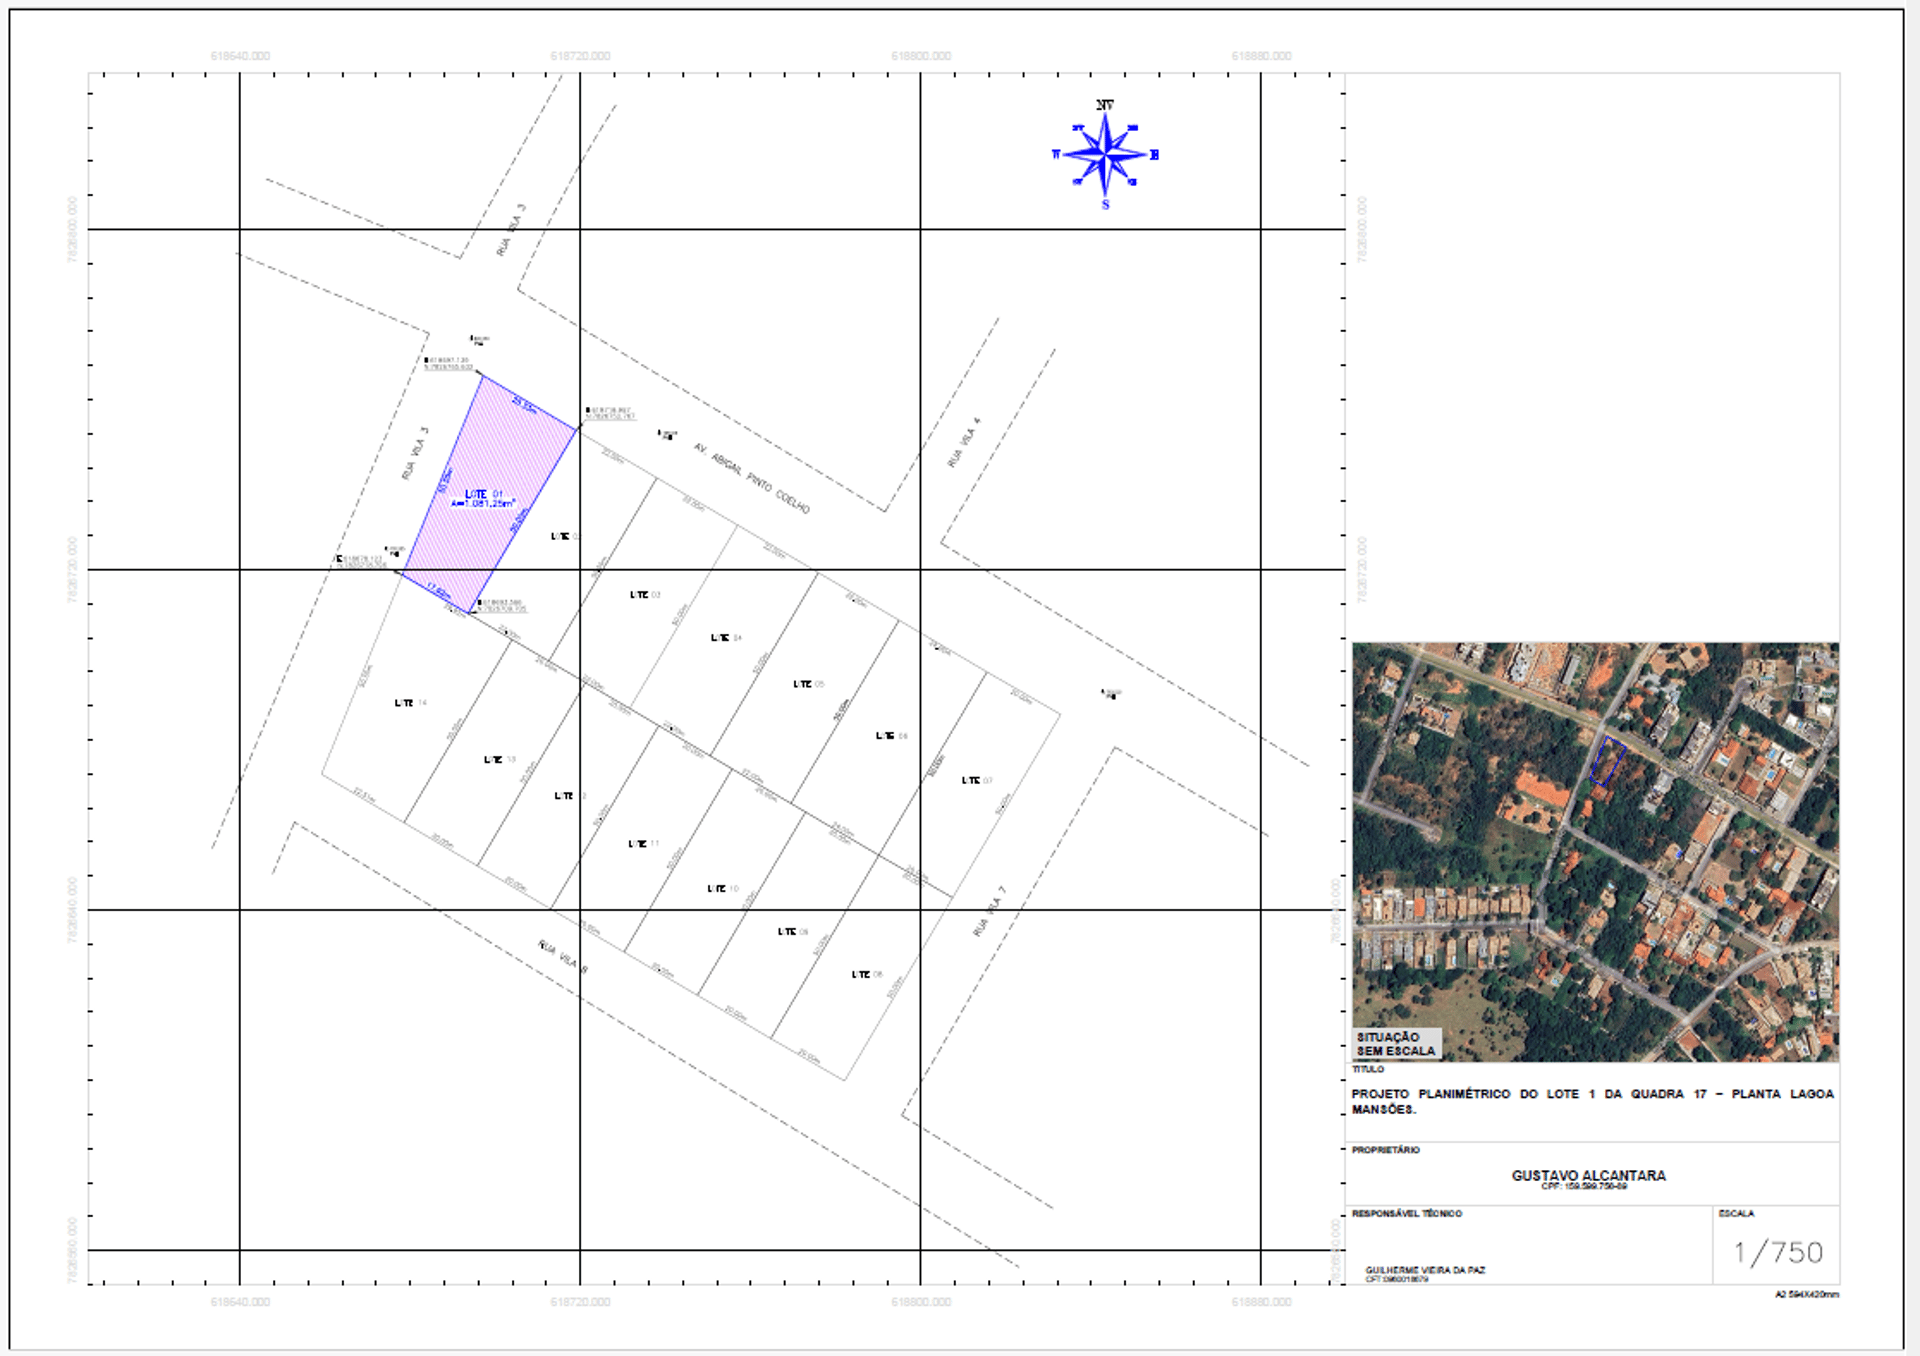Click 'RUA VILA 3' label beside Lote 01
This screenshot has width=1920, height=1356.
tap(415, 454)
